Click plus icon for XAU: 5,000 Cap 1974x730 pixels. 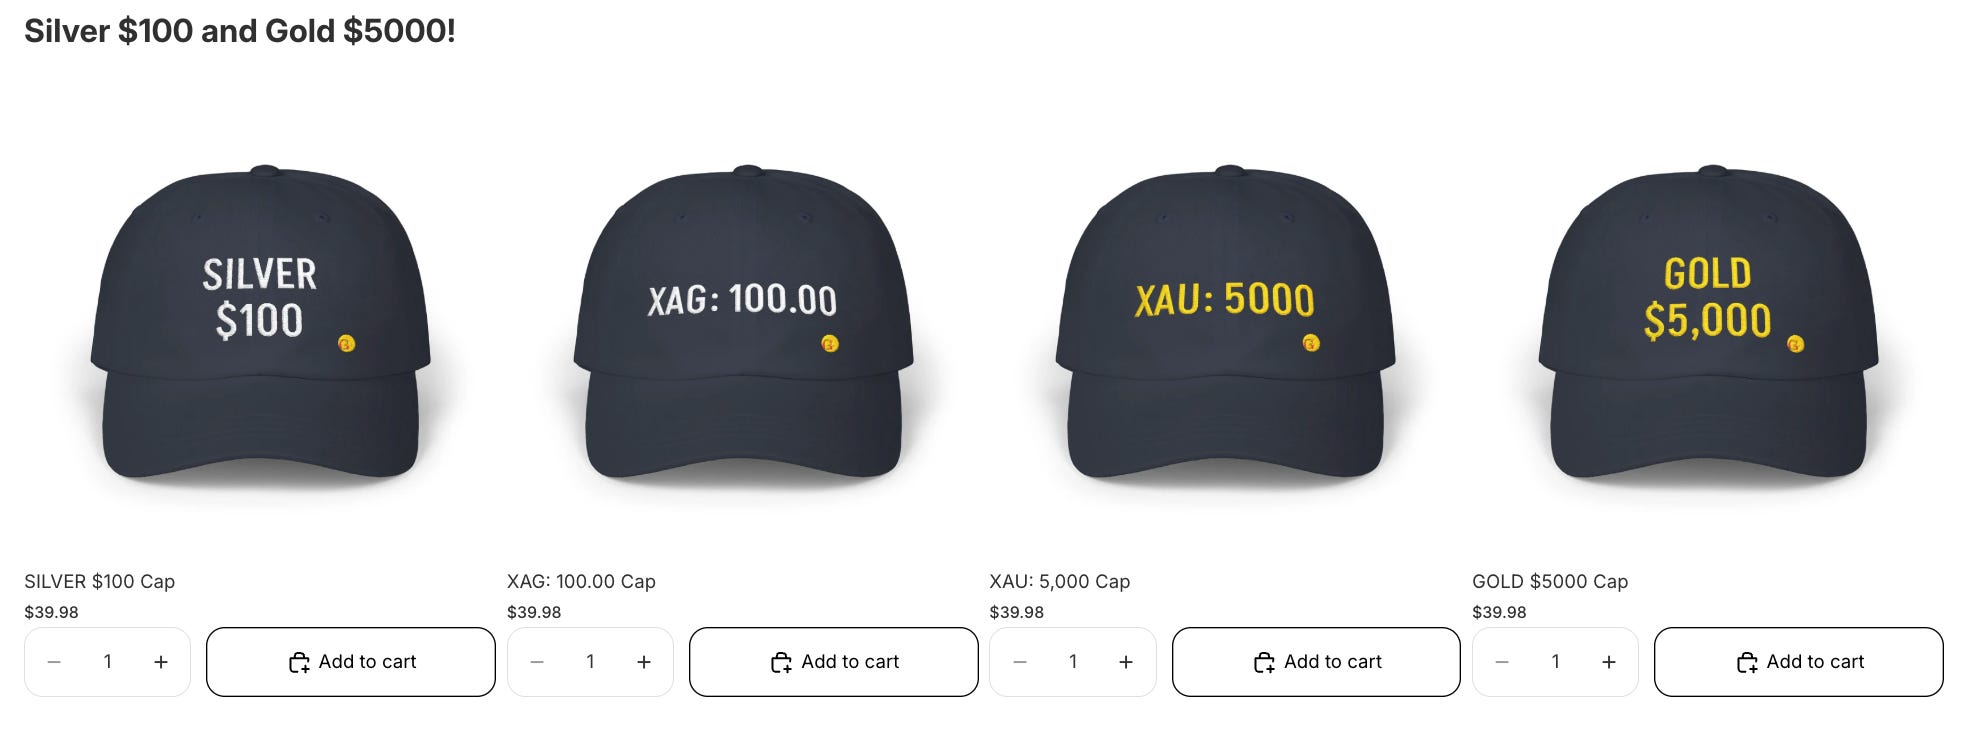pyautogui.click(x=1126, y=662)
